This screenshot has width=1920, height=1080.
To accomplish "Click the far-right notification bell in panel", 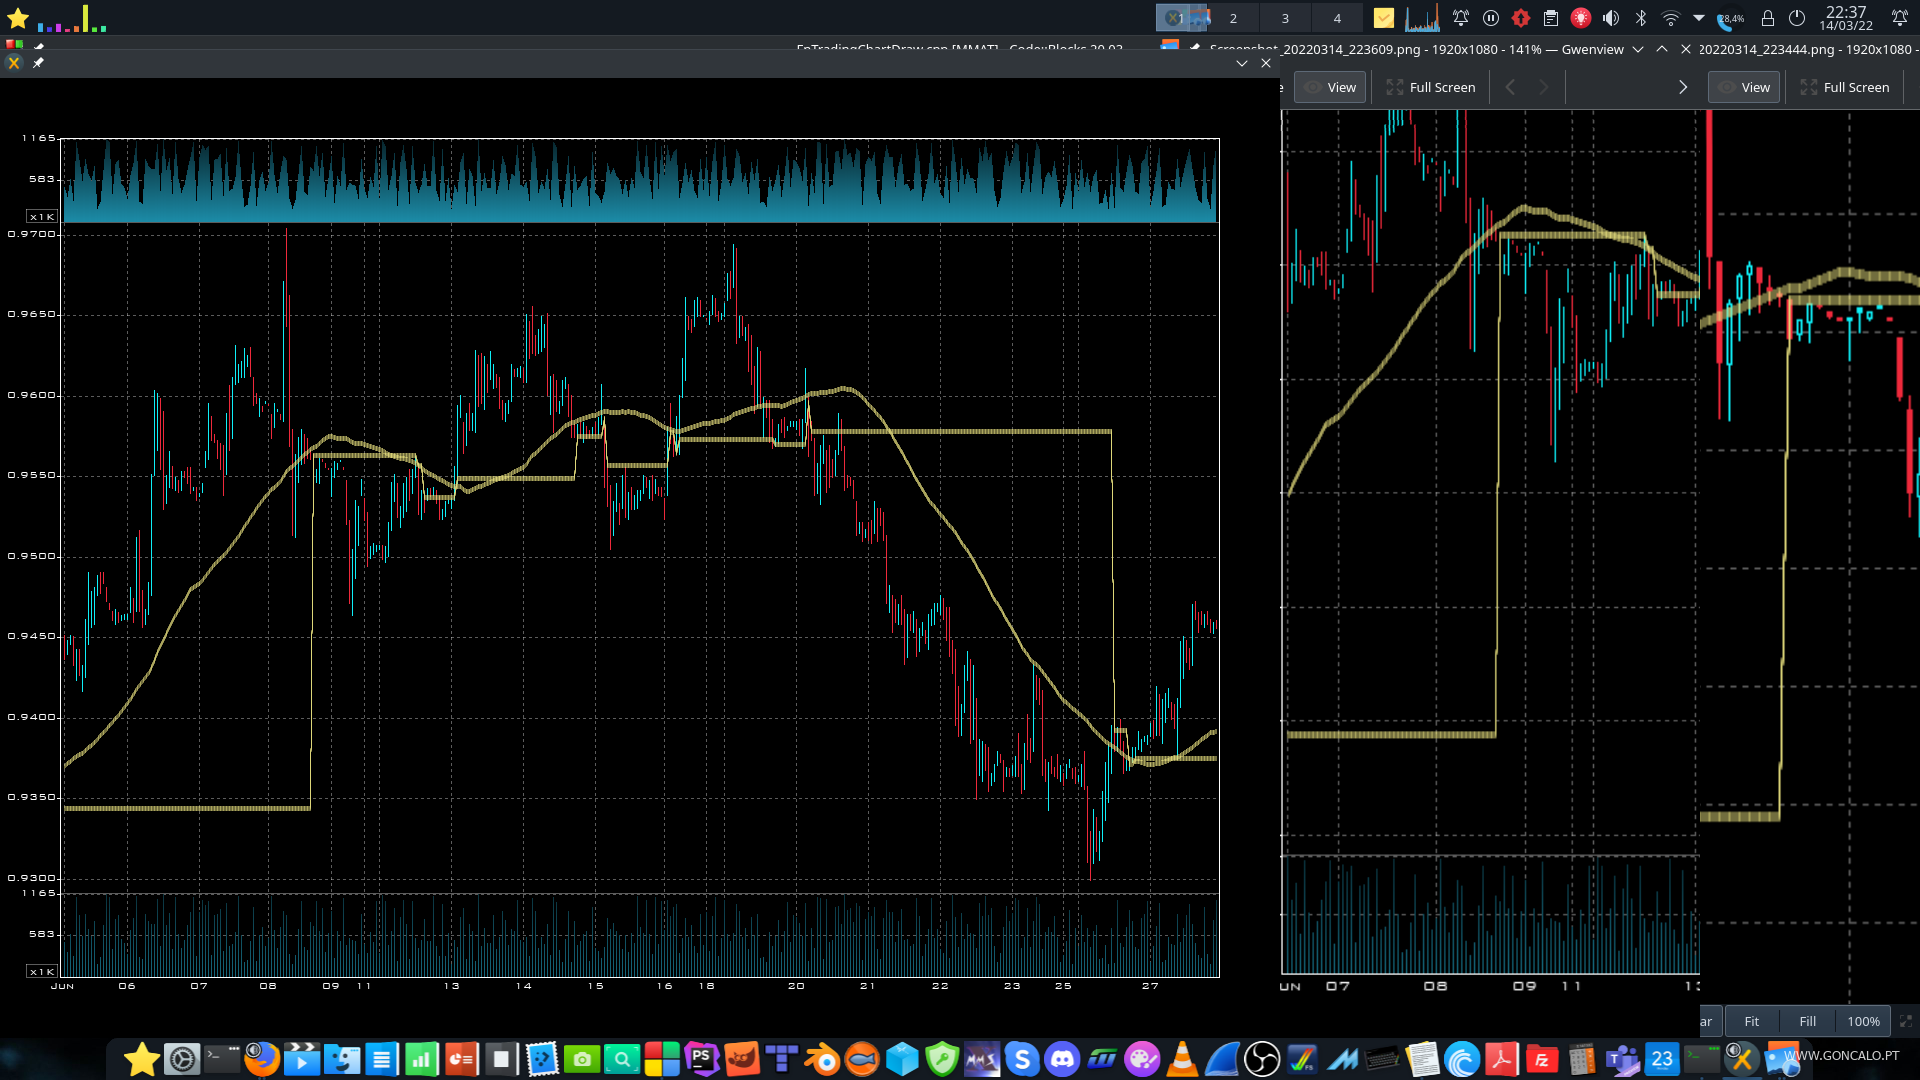I will click(1900, 18).
